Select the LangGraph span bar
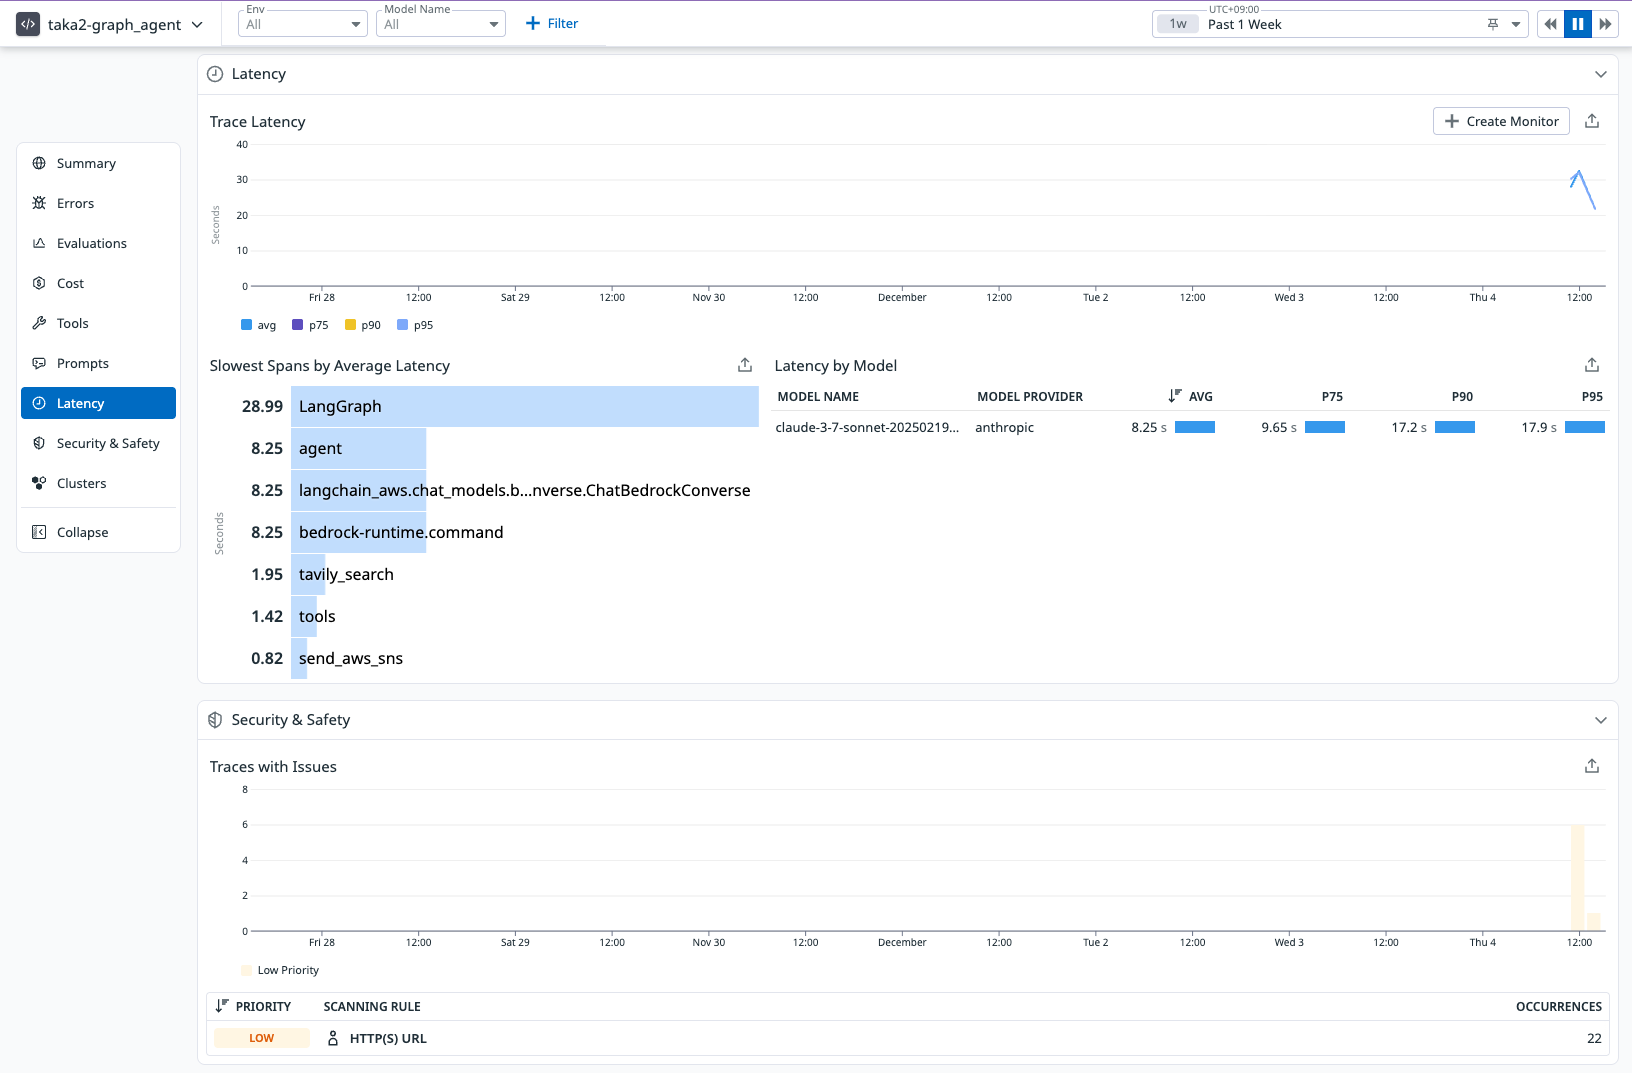 [525, 406]
